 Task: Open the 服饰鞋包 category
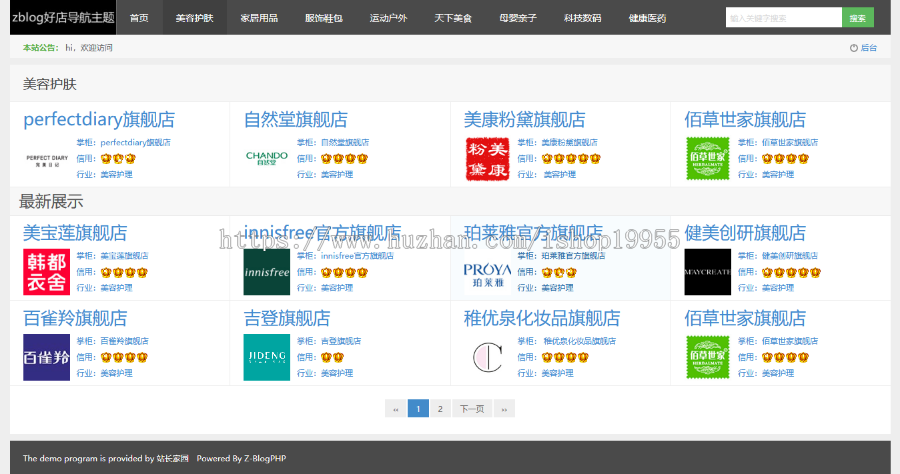click(x=324, y=18)
